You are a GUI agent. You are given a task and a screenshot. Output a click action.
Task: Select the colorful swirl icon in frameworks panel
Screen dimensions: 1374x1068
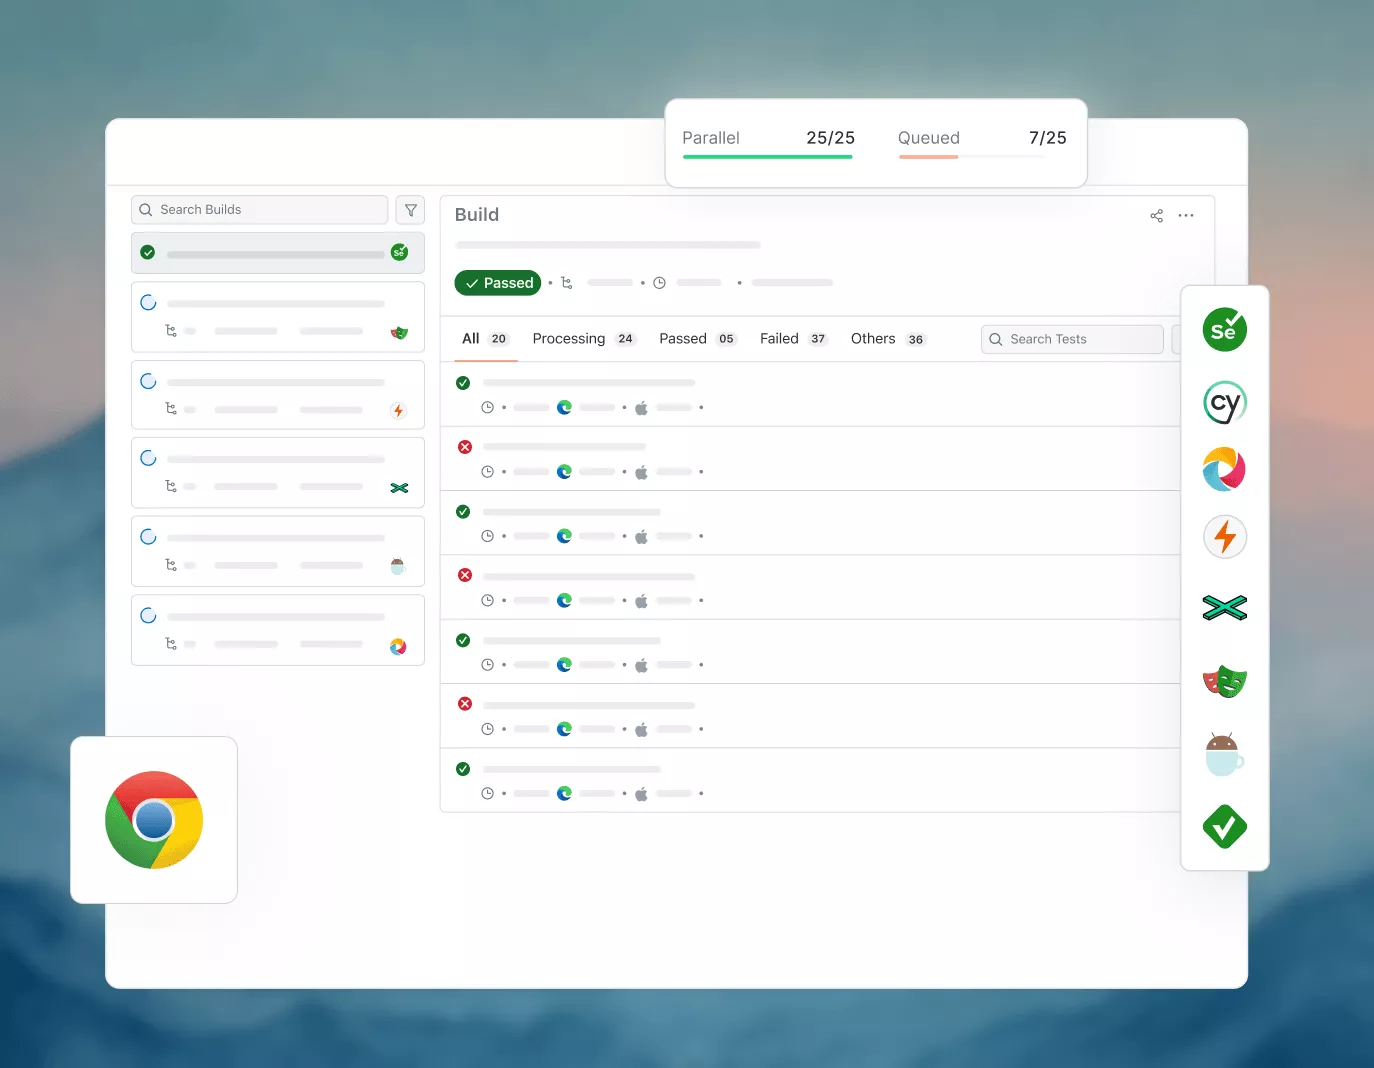point(1225,469)
